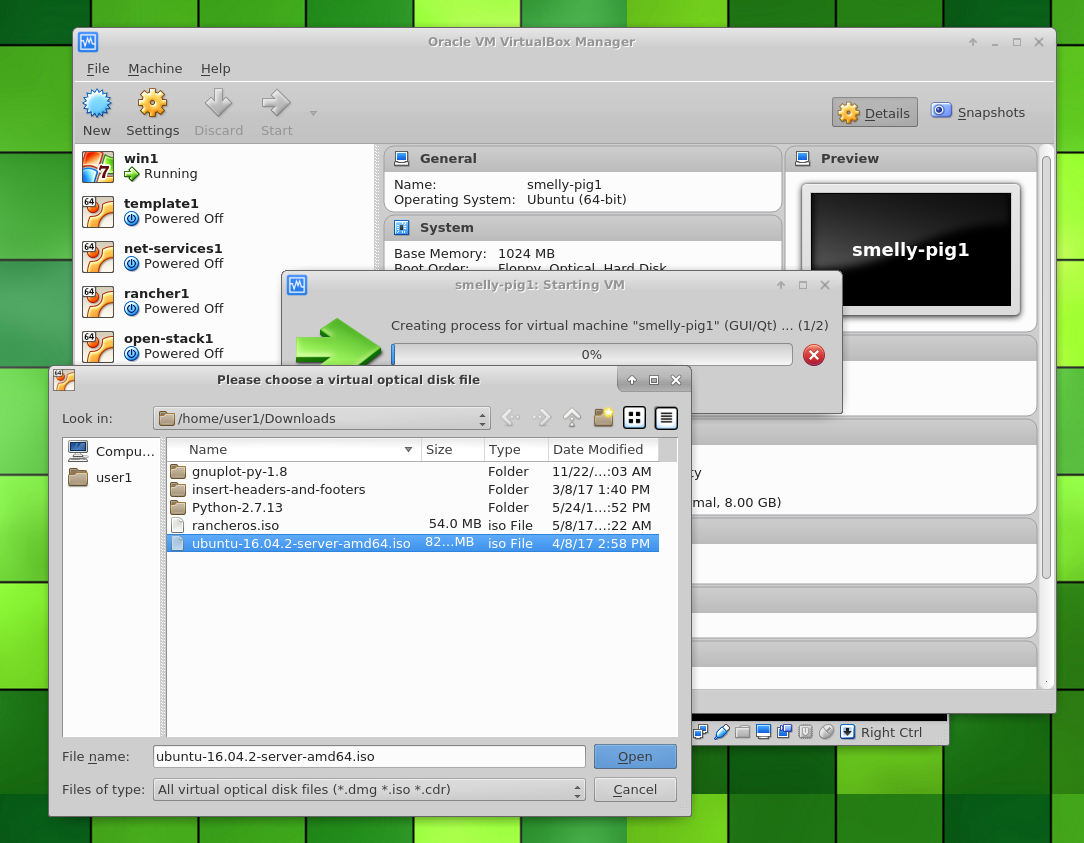Open the Machine menu
The height and width of the screenshot is (843, 1084).
155,68
